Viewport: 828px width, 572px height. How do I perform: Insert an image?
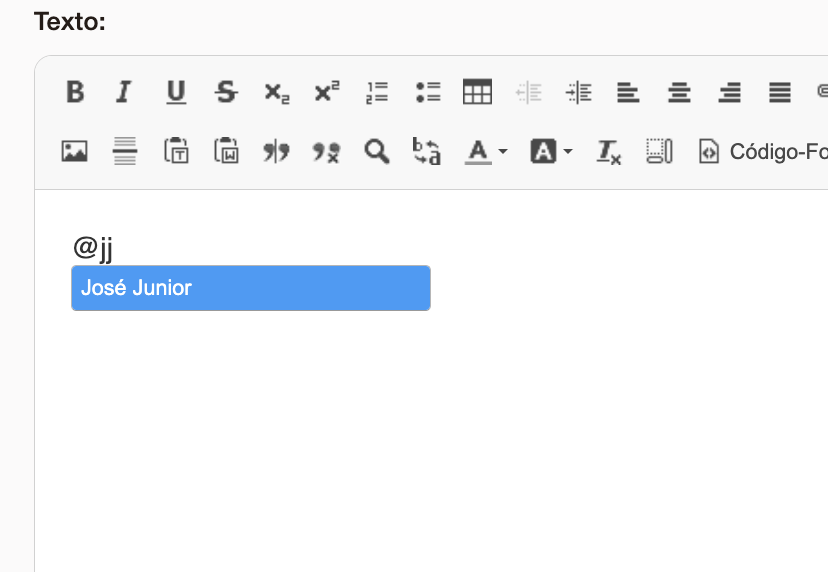coord(75,152)
